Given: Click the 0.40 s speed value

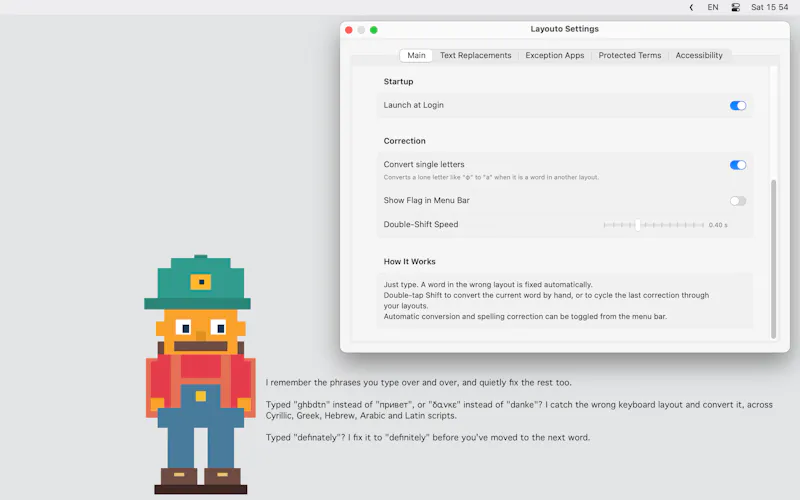Looking at the screenshot, I should [x=718, y=225].
